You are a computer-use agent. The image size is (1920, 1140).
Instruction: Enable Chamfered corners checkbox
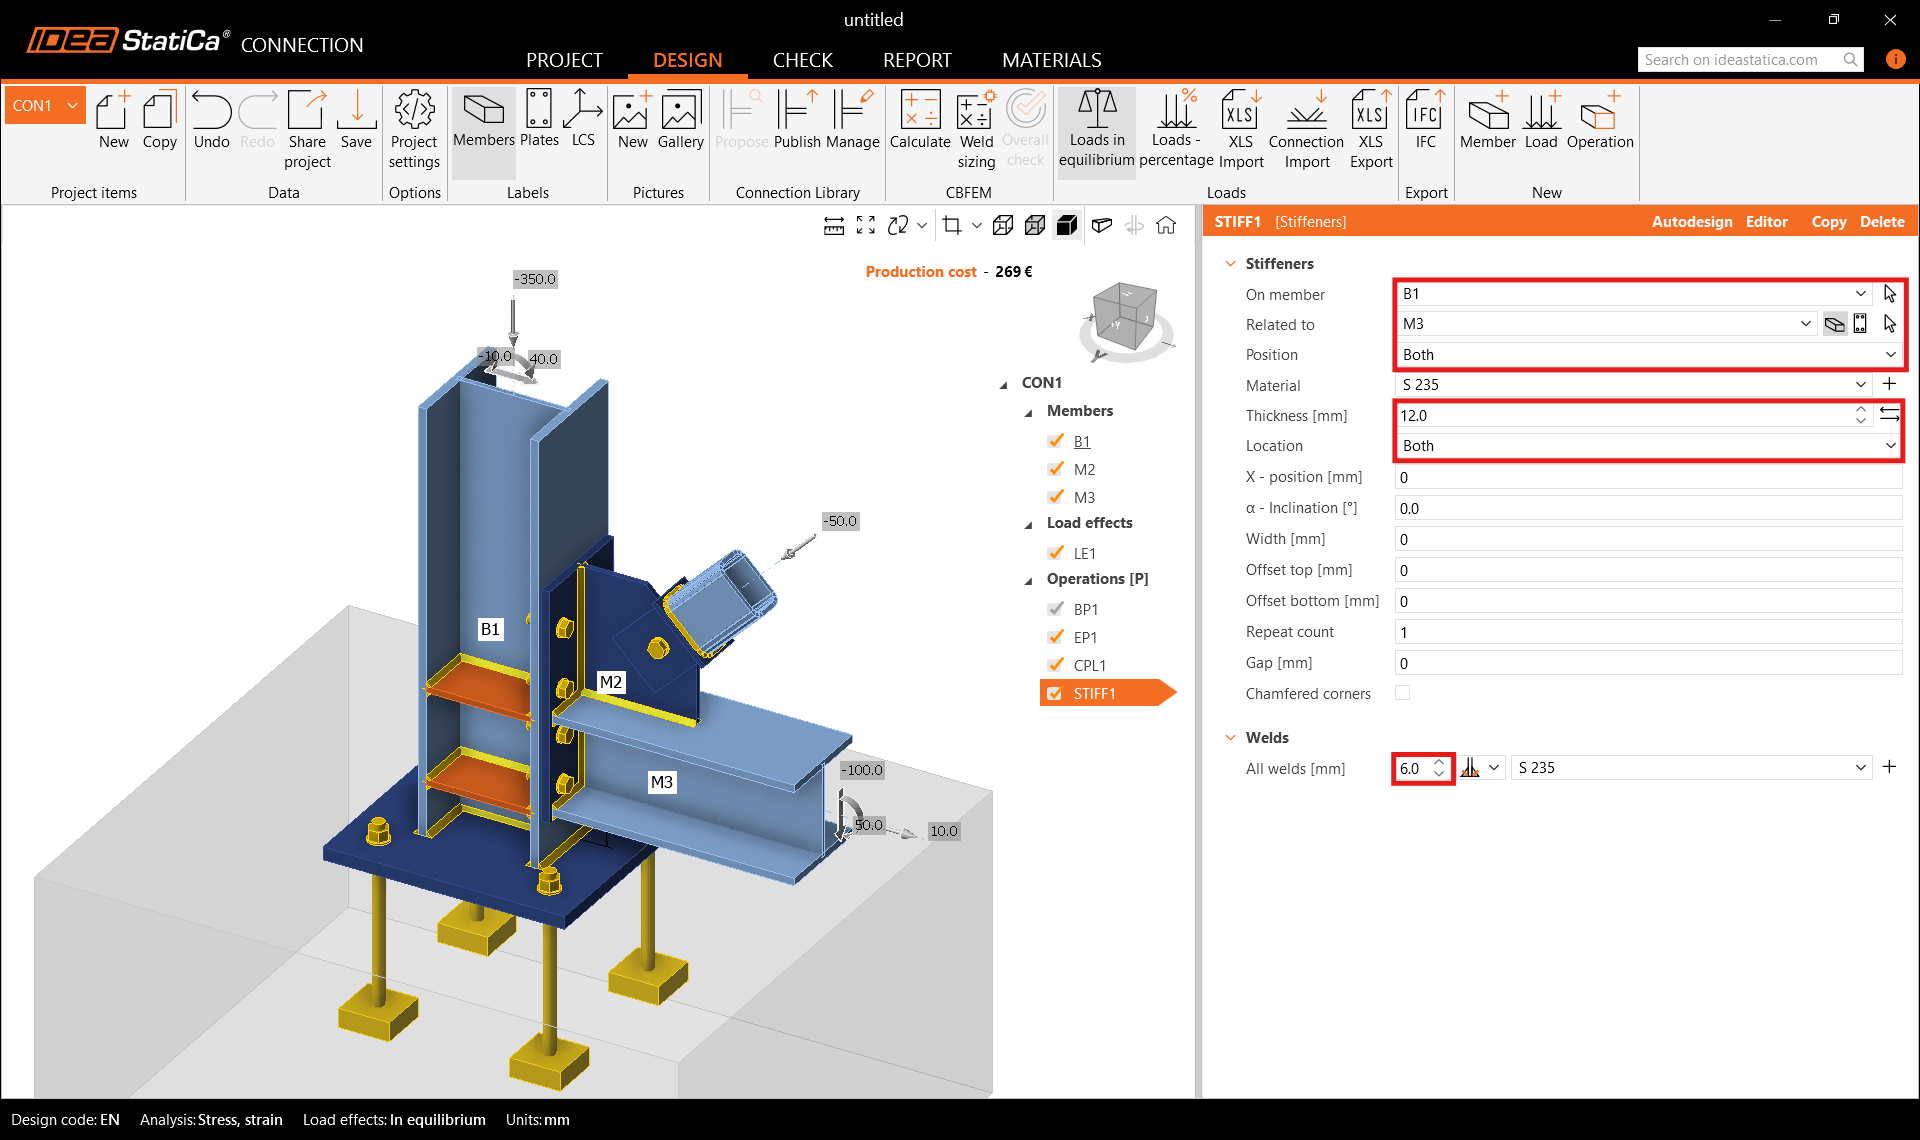click(x=1402, y=693)
